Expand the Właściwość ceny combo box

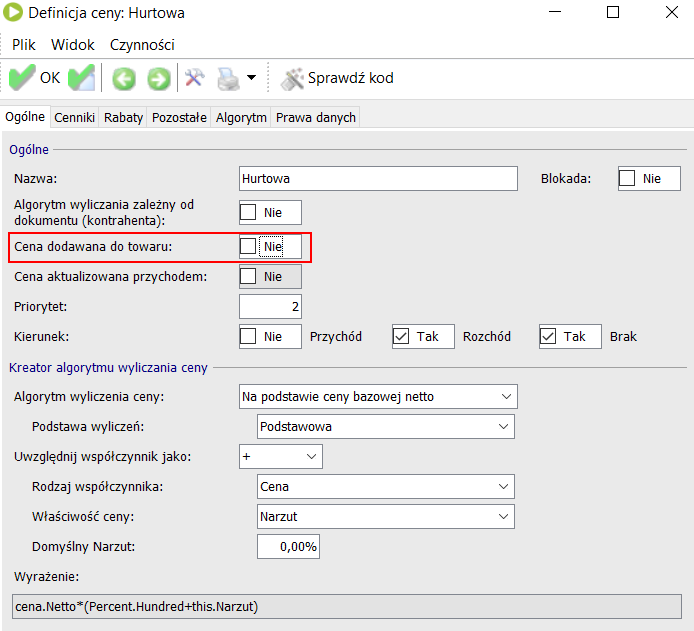pyautogui.click(x=385, y=517)
